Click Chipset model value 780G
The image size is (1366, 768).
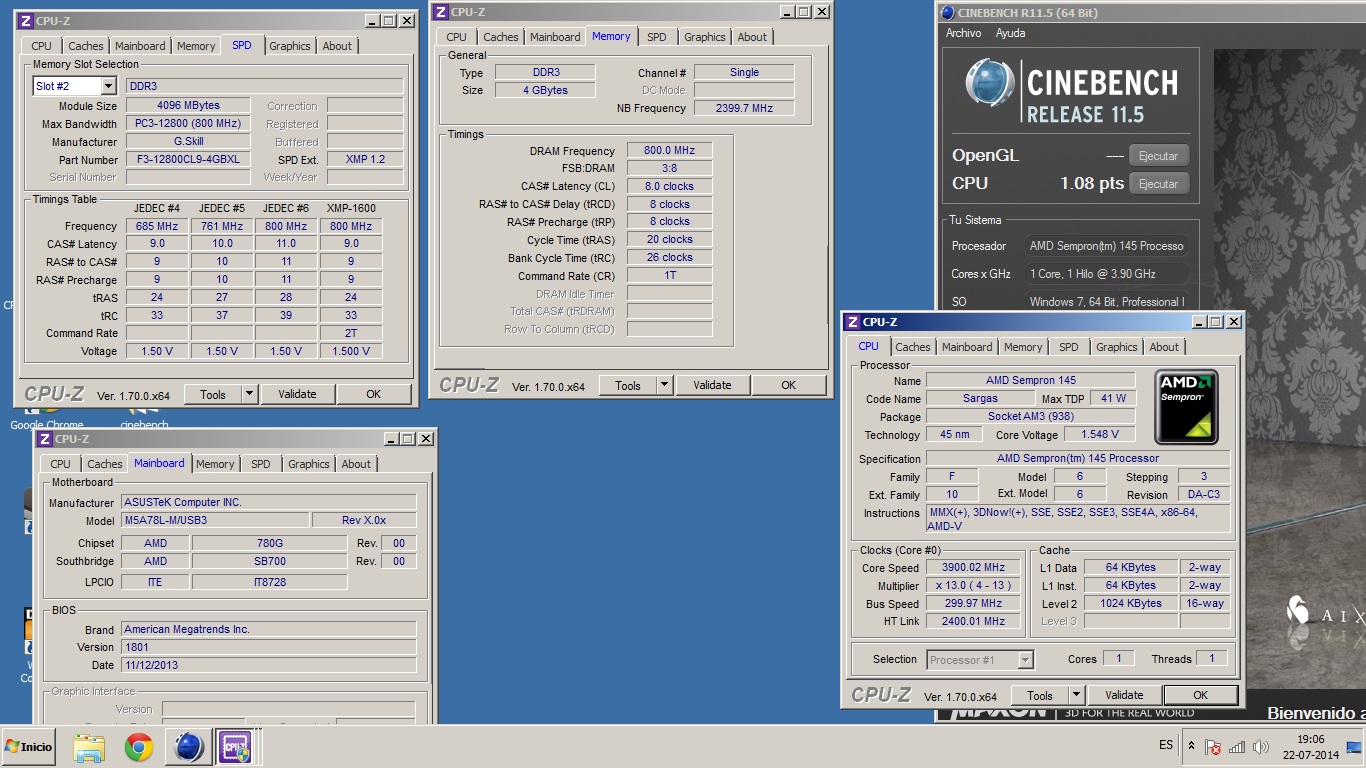269,543
